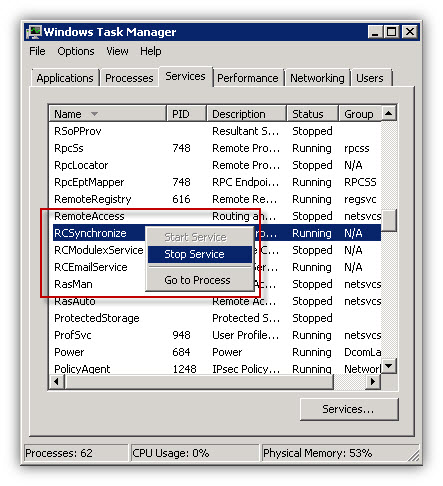
Task: Select the RCSynchronize service row
Action: [215, 233]
